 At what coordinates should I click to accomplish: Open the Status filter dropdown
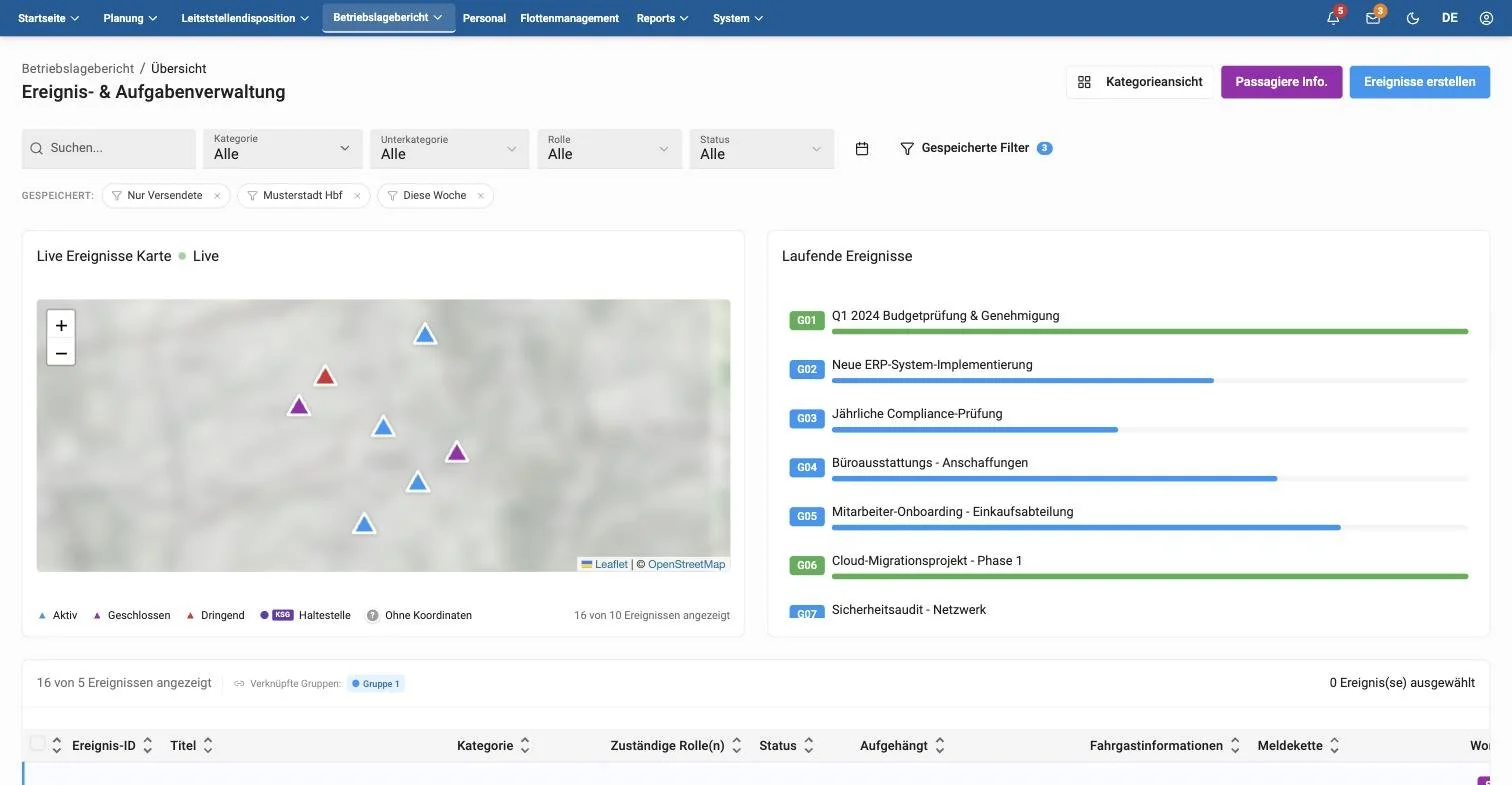[762, 148]
